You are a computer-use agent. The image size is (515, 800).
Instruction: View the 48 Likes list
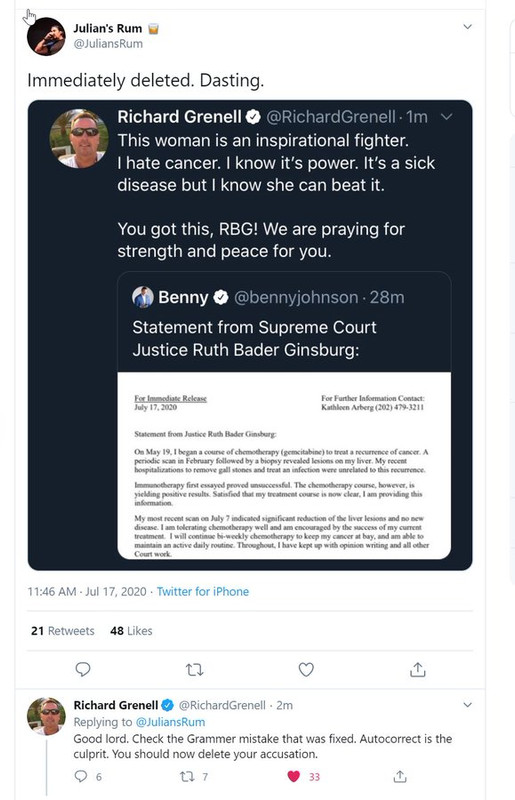pos(131,631)
